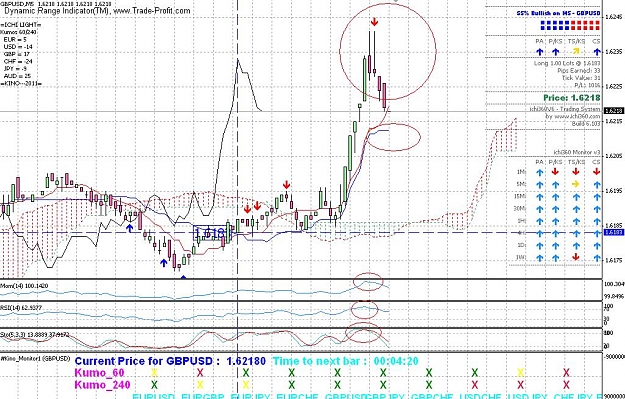This screenshot has width=625, height=399.
Task: Click the 1H row TS/KS up arrow
Action: (x=576, y=221)
